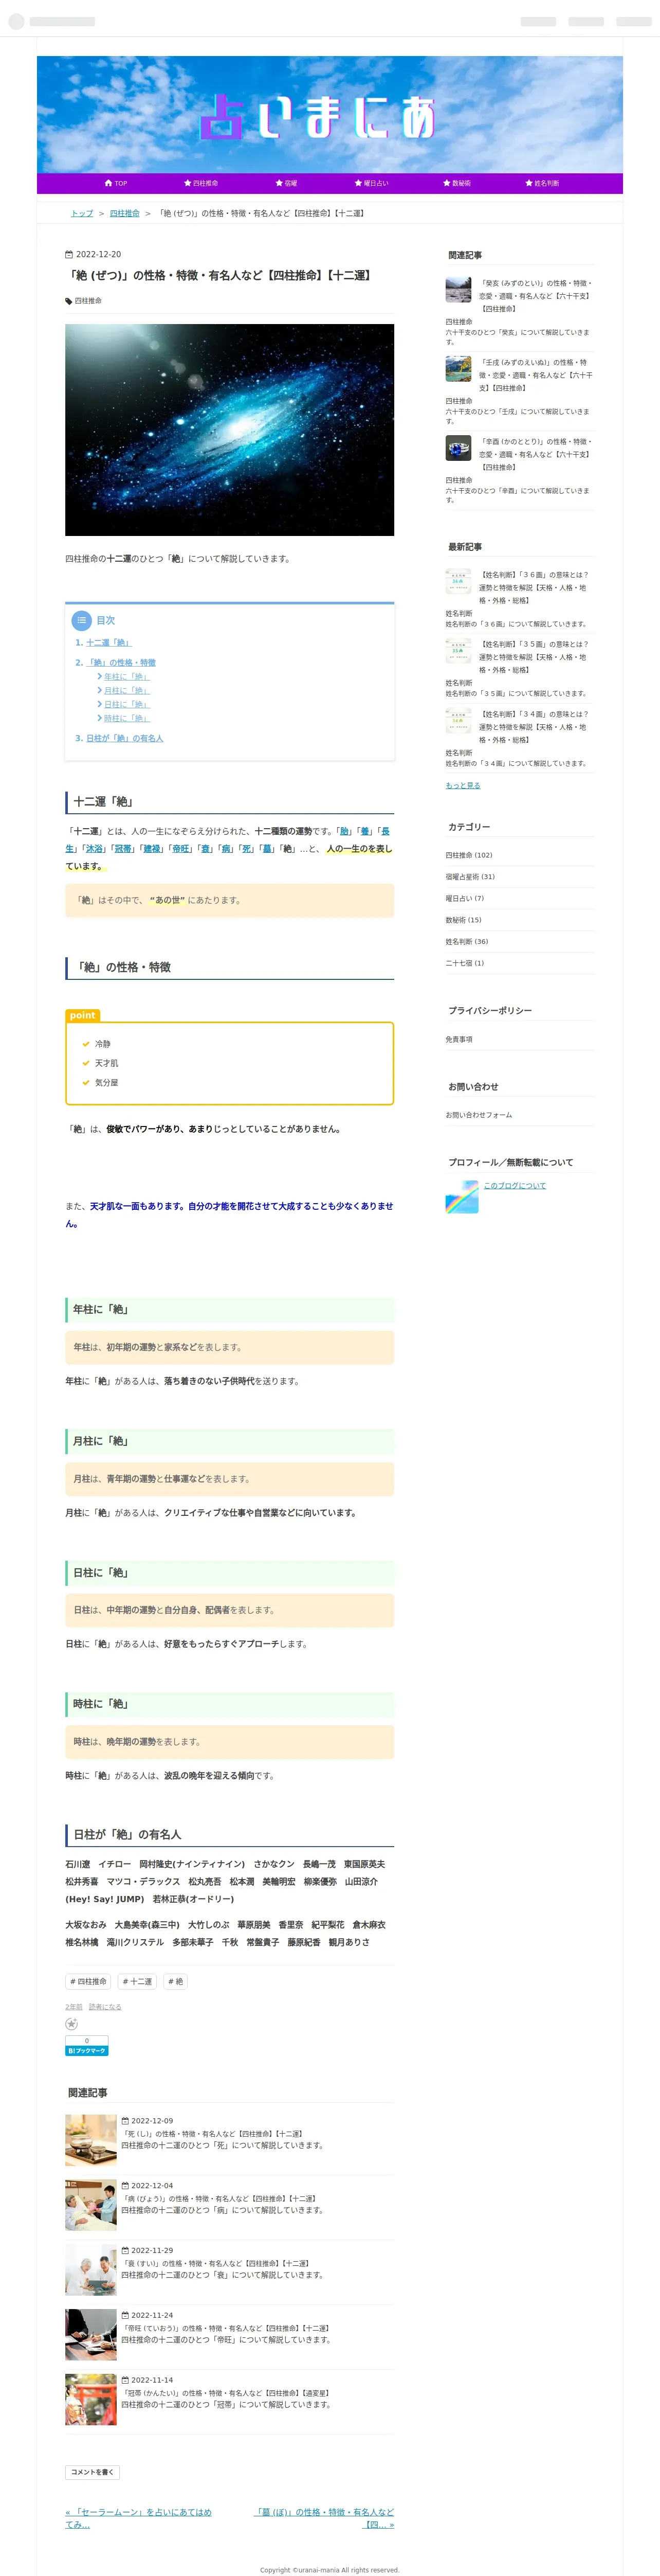Click the tag icon beside 四柱推命 category
Screen dimensions: 660x2576
pyautogui.click(x=69, y=301)
